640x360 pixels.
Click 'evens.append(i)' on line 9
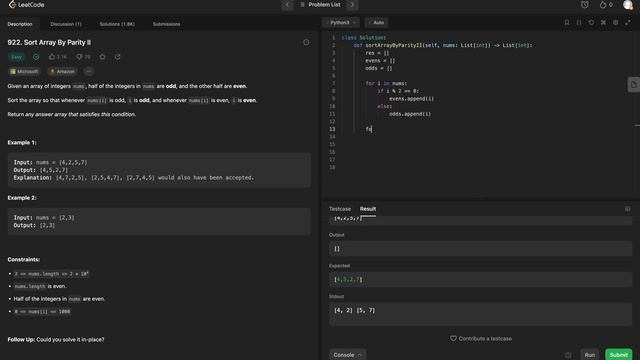point(411,99)
